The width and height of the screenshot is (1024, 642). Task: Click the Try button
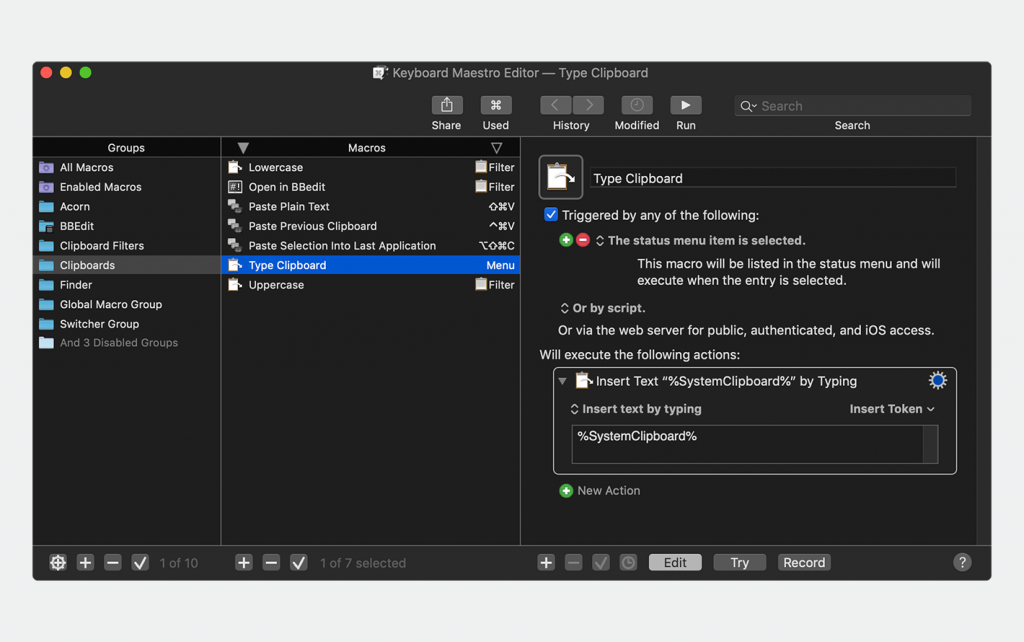[739, 562]
